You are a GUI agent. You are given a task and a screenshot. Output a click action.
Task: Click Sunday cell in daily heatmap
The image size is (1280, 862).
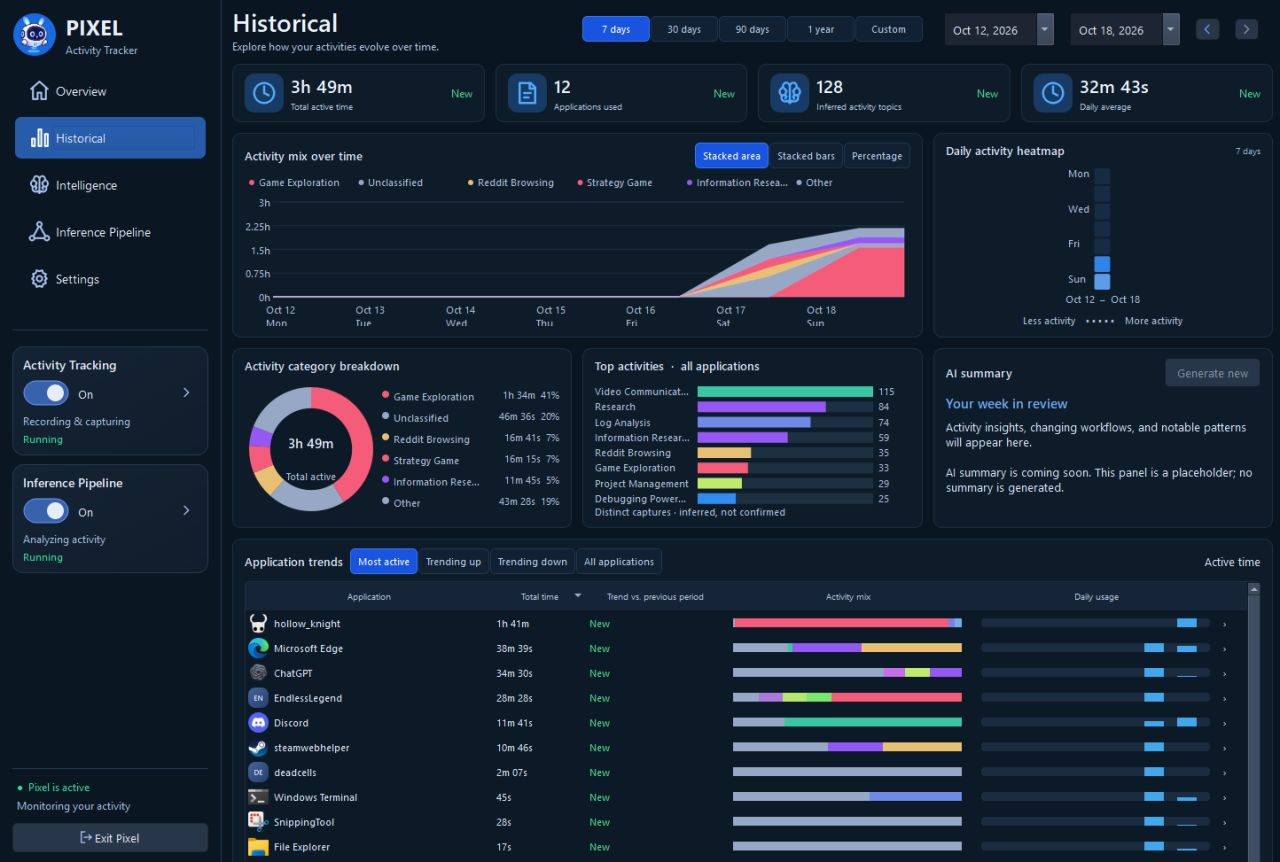[x=1102, y=281]
